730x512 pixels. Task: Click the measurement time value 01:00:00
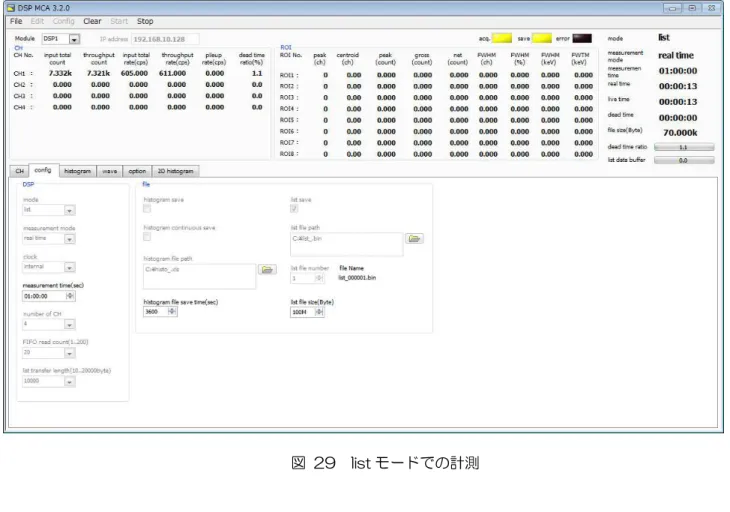(x=678, y=71)
